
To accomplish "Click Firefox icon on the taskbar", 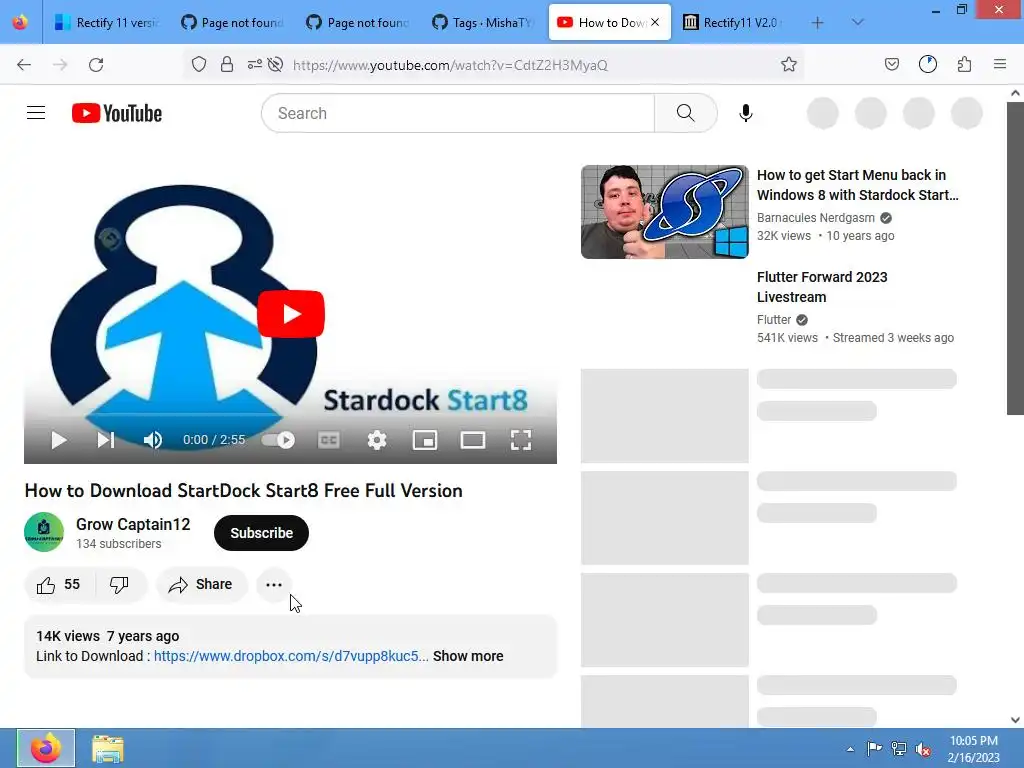I will 46,748.
